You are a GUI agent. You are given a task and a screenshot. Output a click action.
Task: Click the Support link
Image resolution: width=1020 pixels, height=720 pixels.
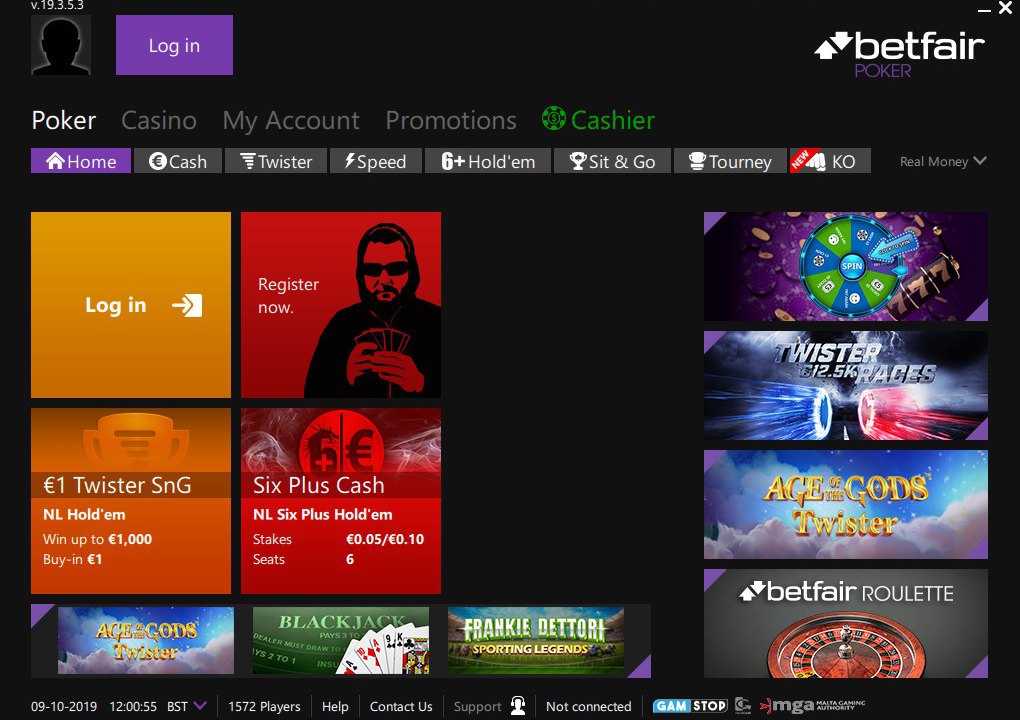(x=477, y=706)
